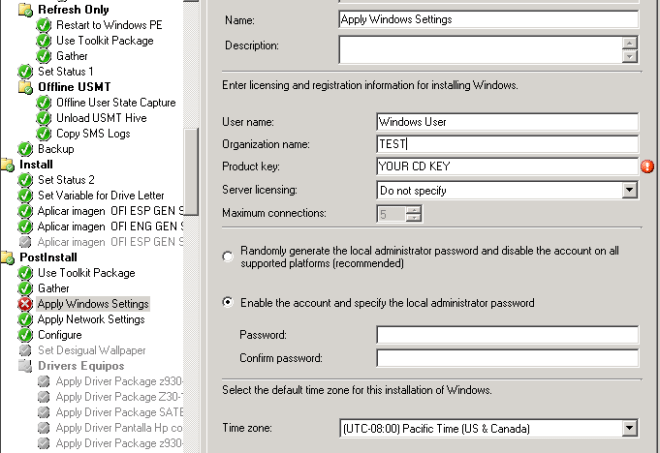This screenshot has height=453, width=660.
Task: Click the green check icon for Unload USMT Hive
Action: (x=44, y=118)
